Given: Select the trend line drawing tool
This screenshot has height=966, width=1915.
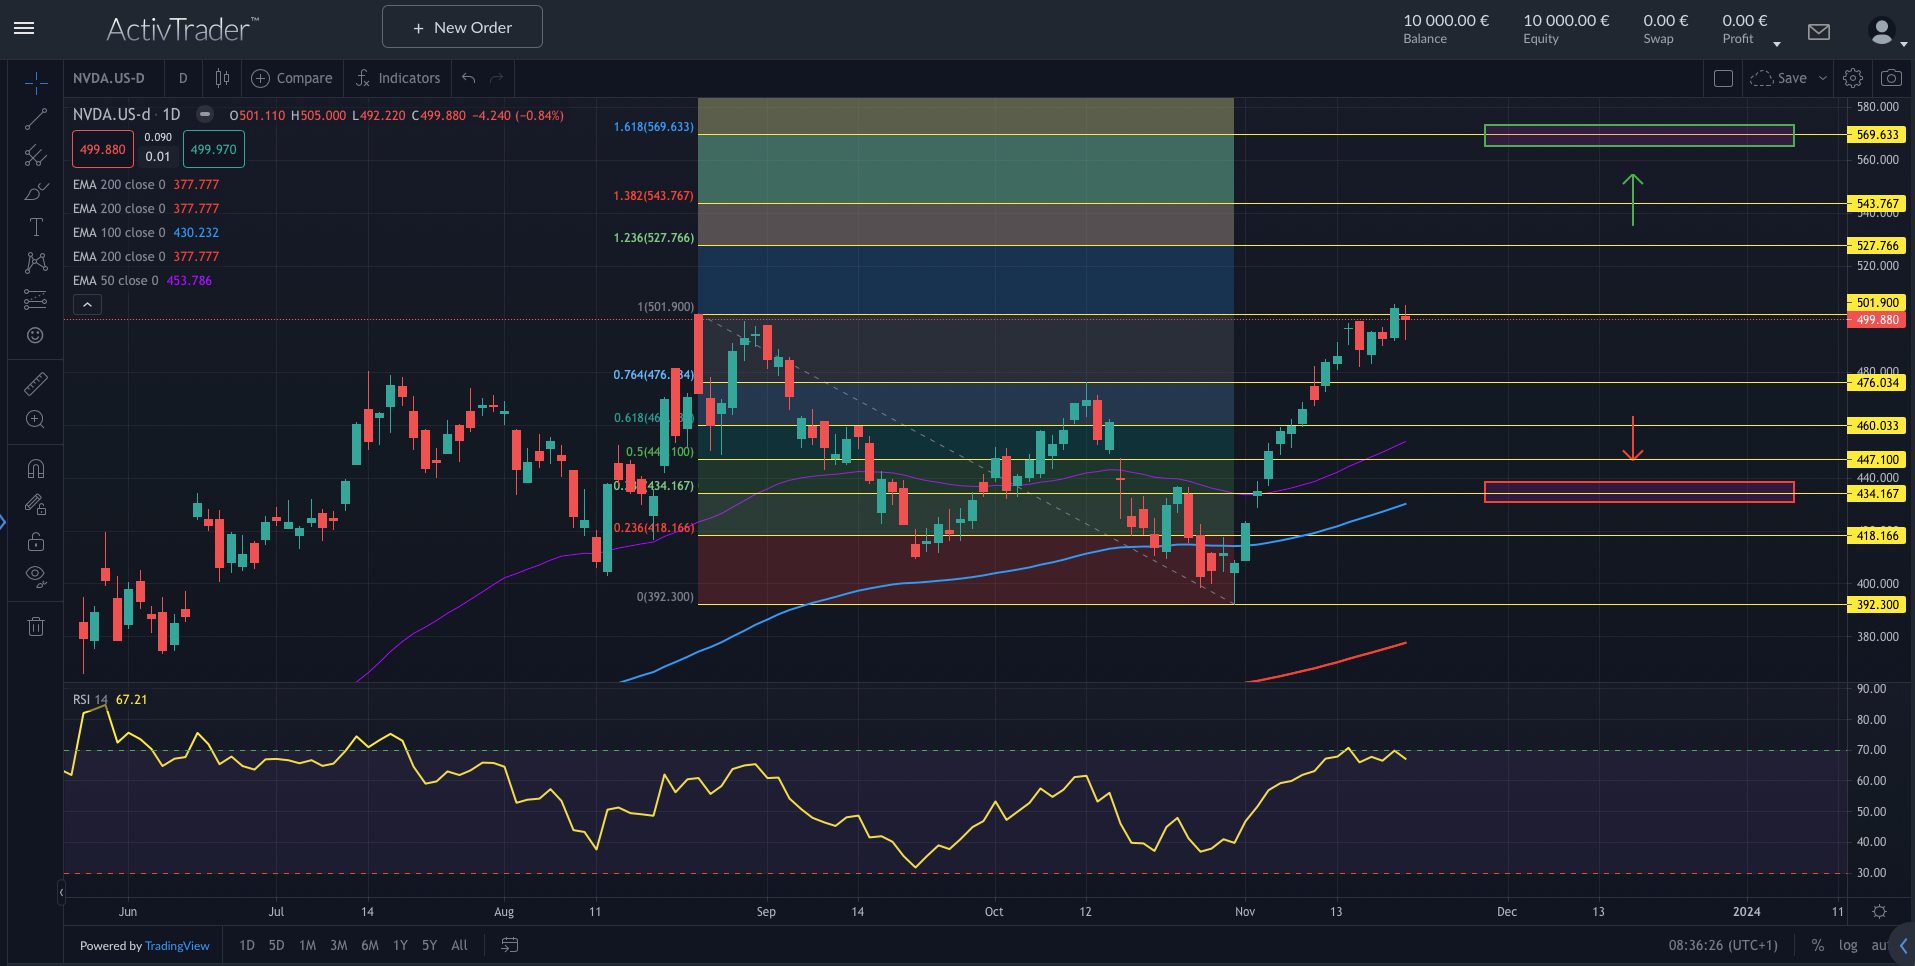Looking at the screenshot, I should (36, 119).
